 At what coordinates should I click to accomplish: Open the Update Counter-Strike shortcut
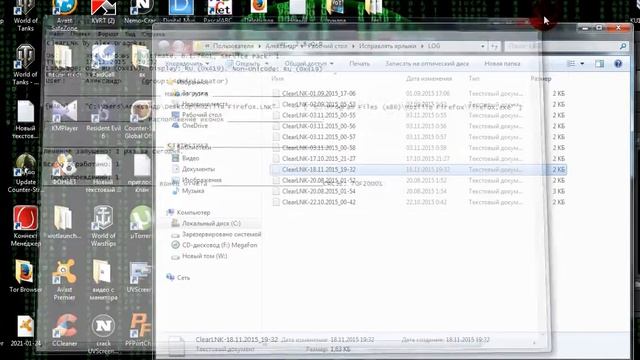pyautogui.click(x=25, y=173)
